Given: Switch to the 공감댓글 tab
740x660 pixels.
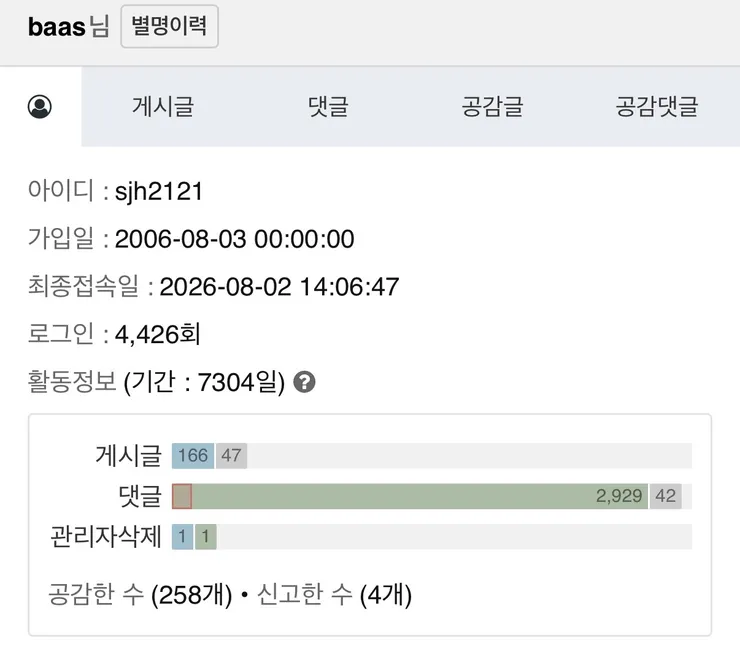Looking at the screenshot, I should click(657, 106).
